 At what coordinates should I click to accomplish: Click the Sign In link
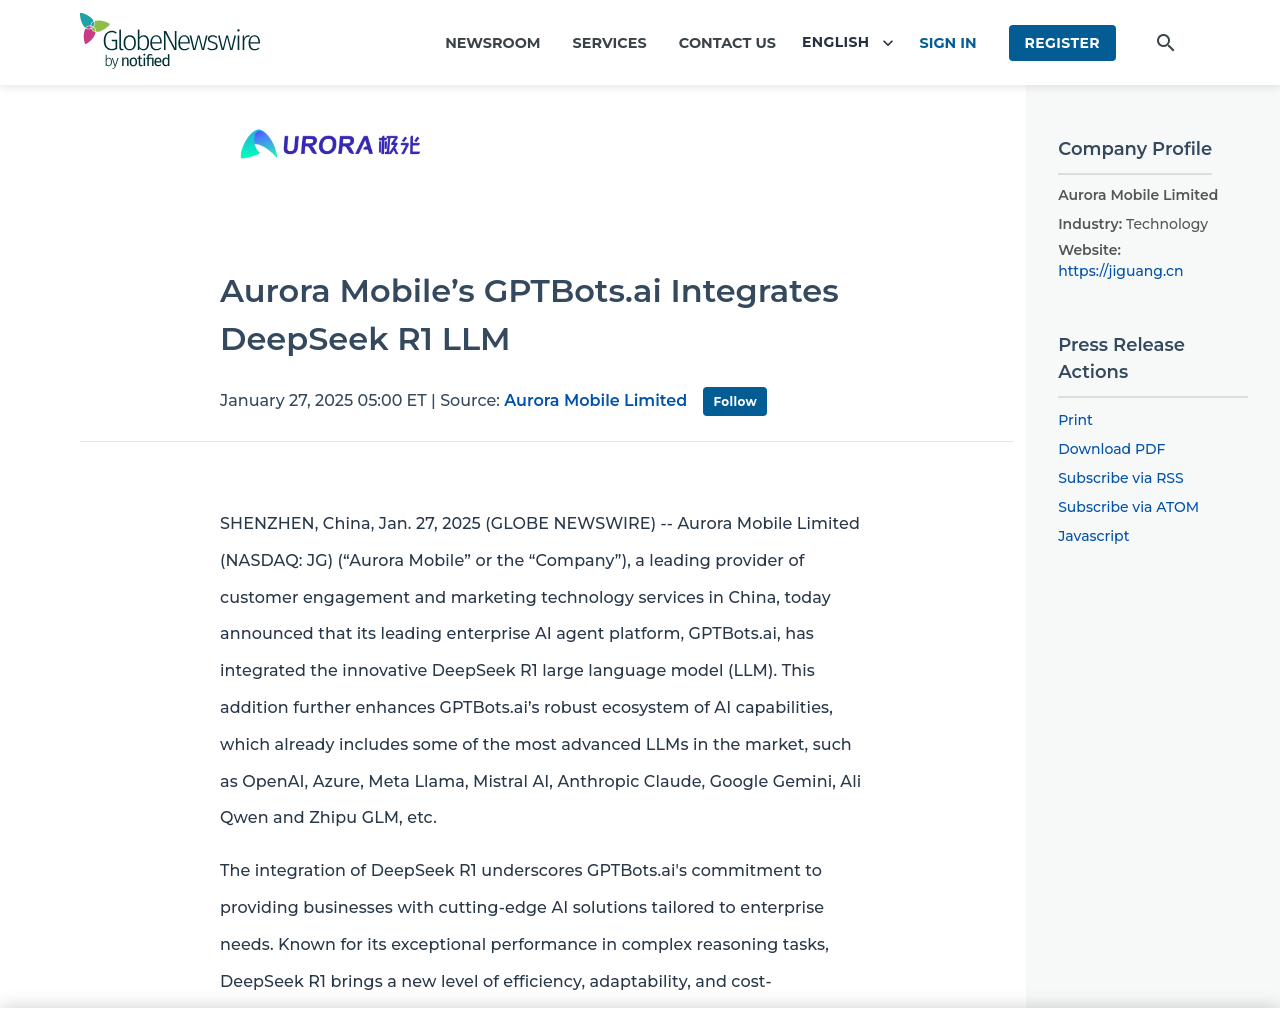[x=947, y=43]
